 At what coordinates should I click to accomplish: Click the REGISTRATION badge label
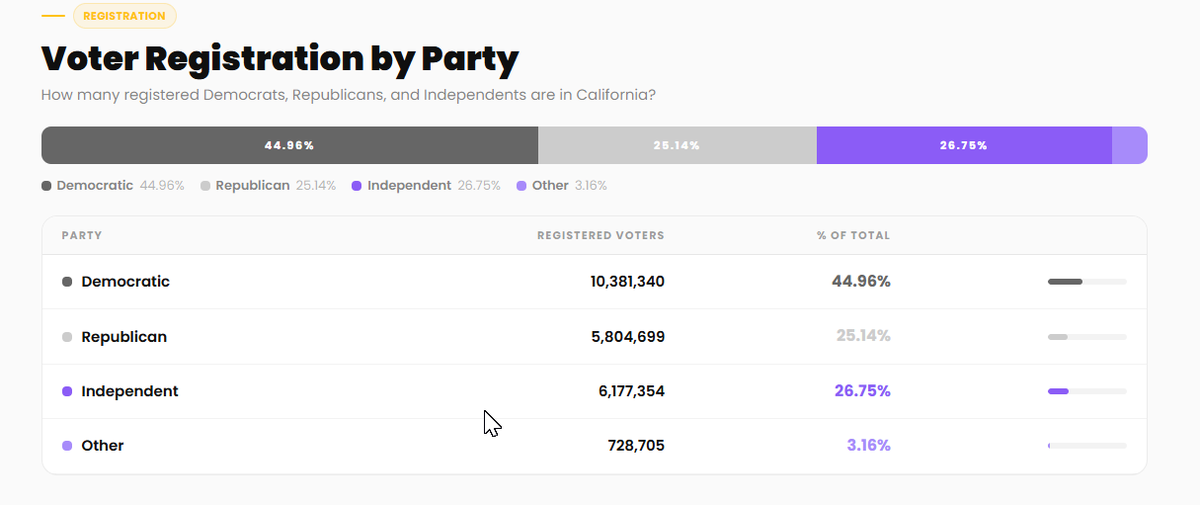coord(125,16)
